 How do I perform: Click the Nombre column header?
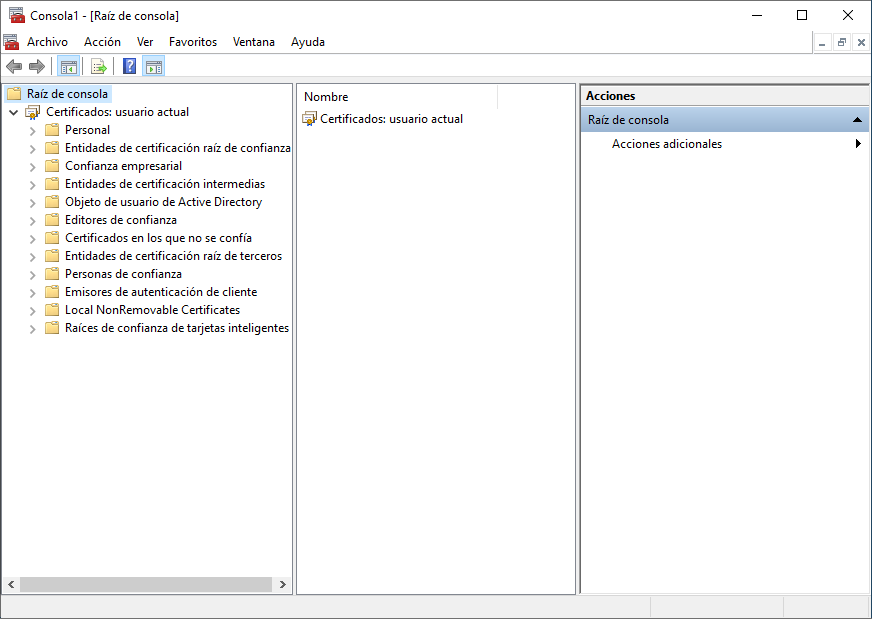(x=396, y=97)
